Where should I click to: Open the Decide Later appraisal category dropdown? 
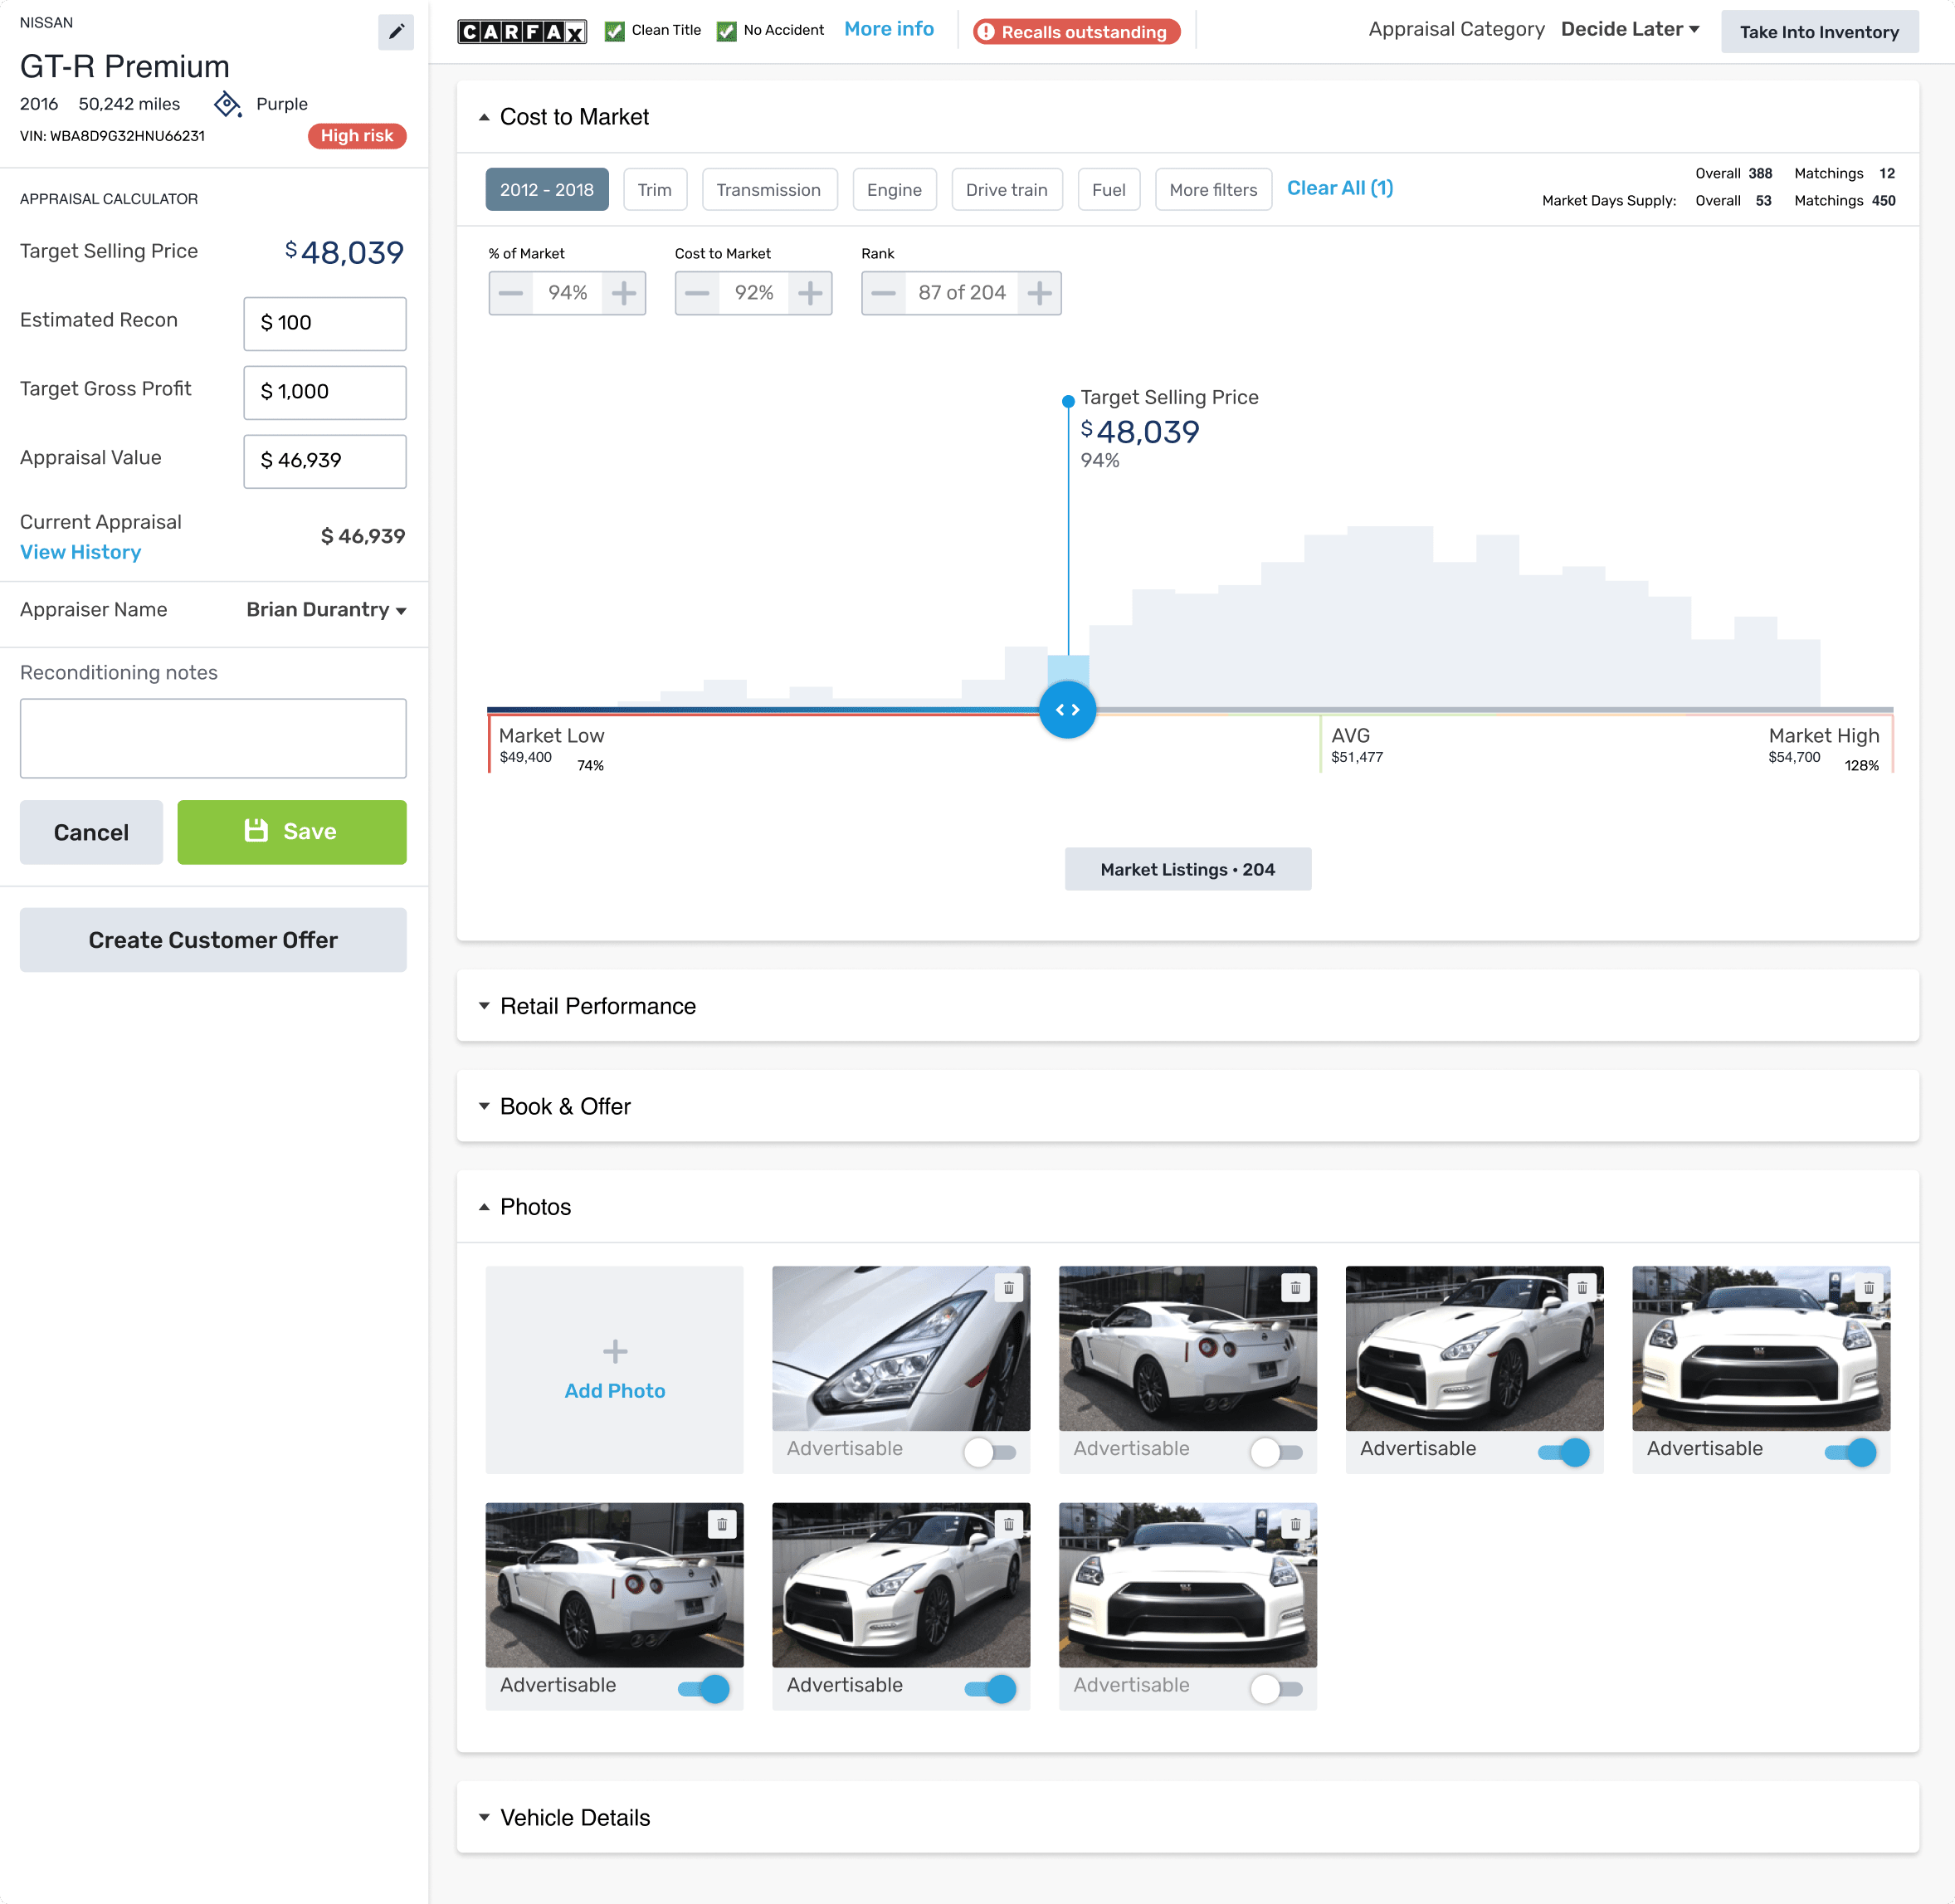(1630, 30)
